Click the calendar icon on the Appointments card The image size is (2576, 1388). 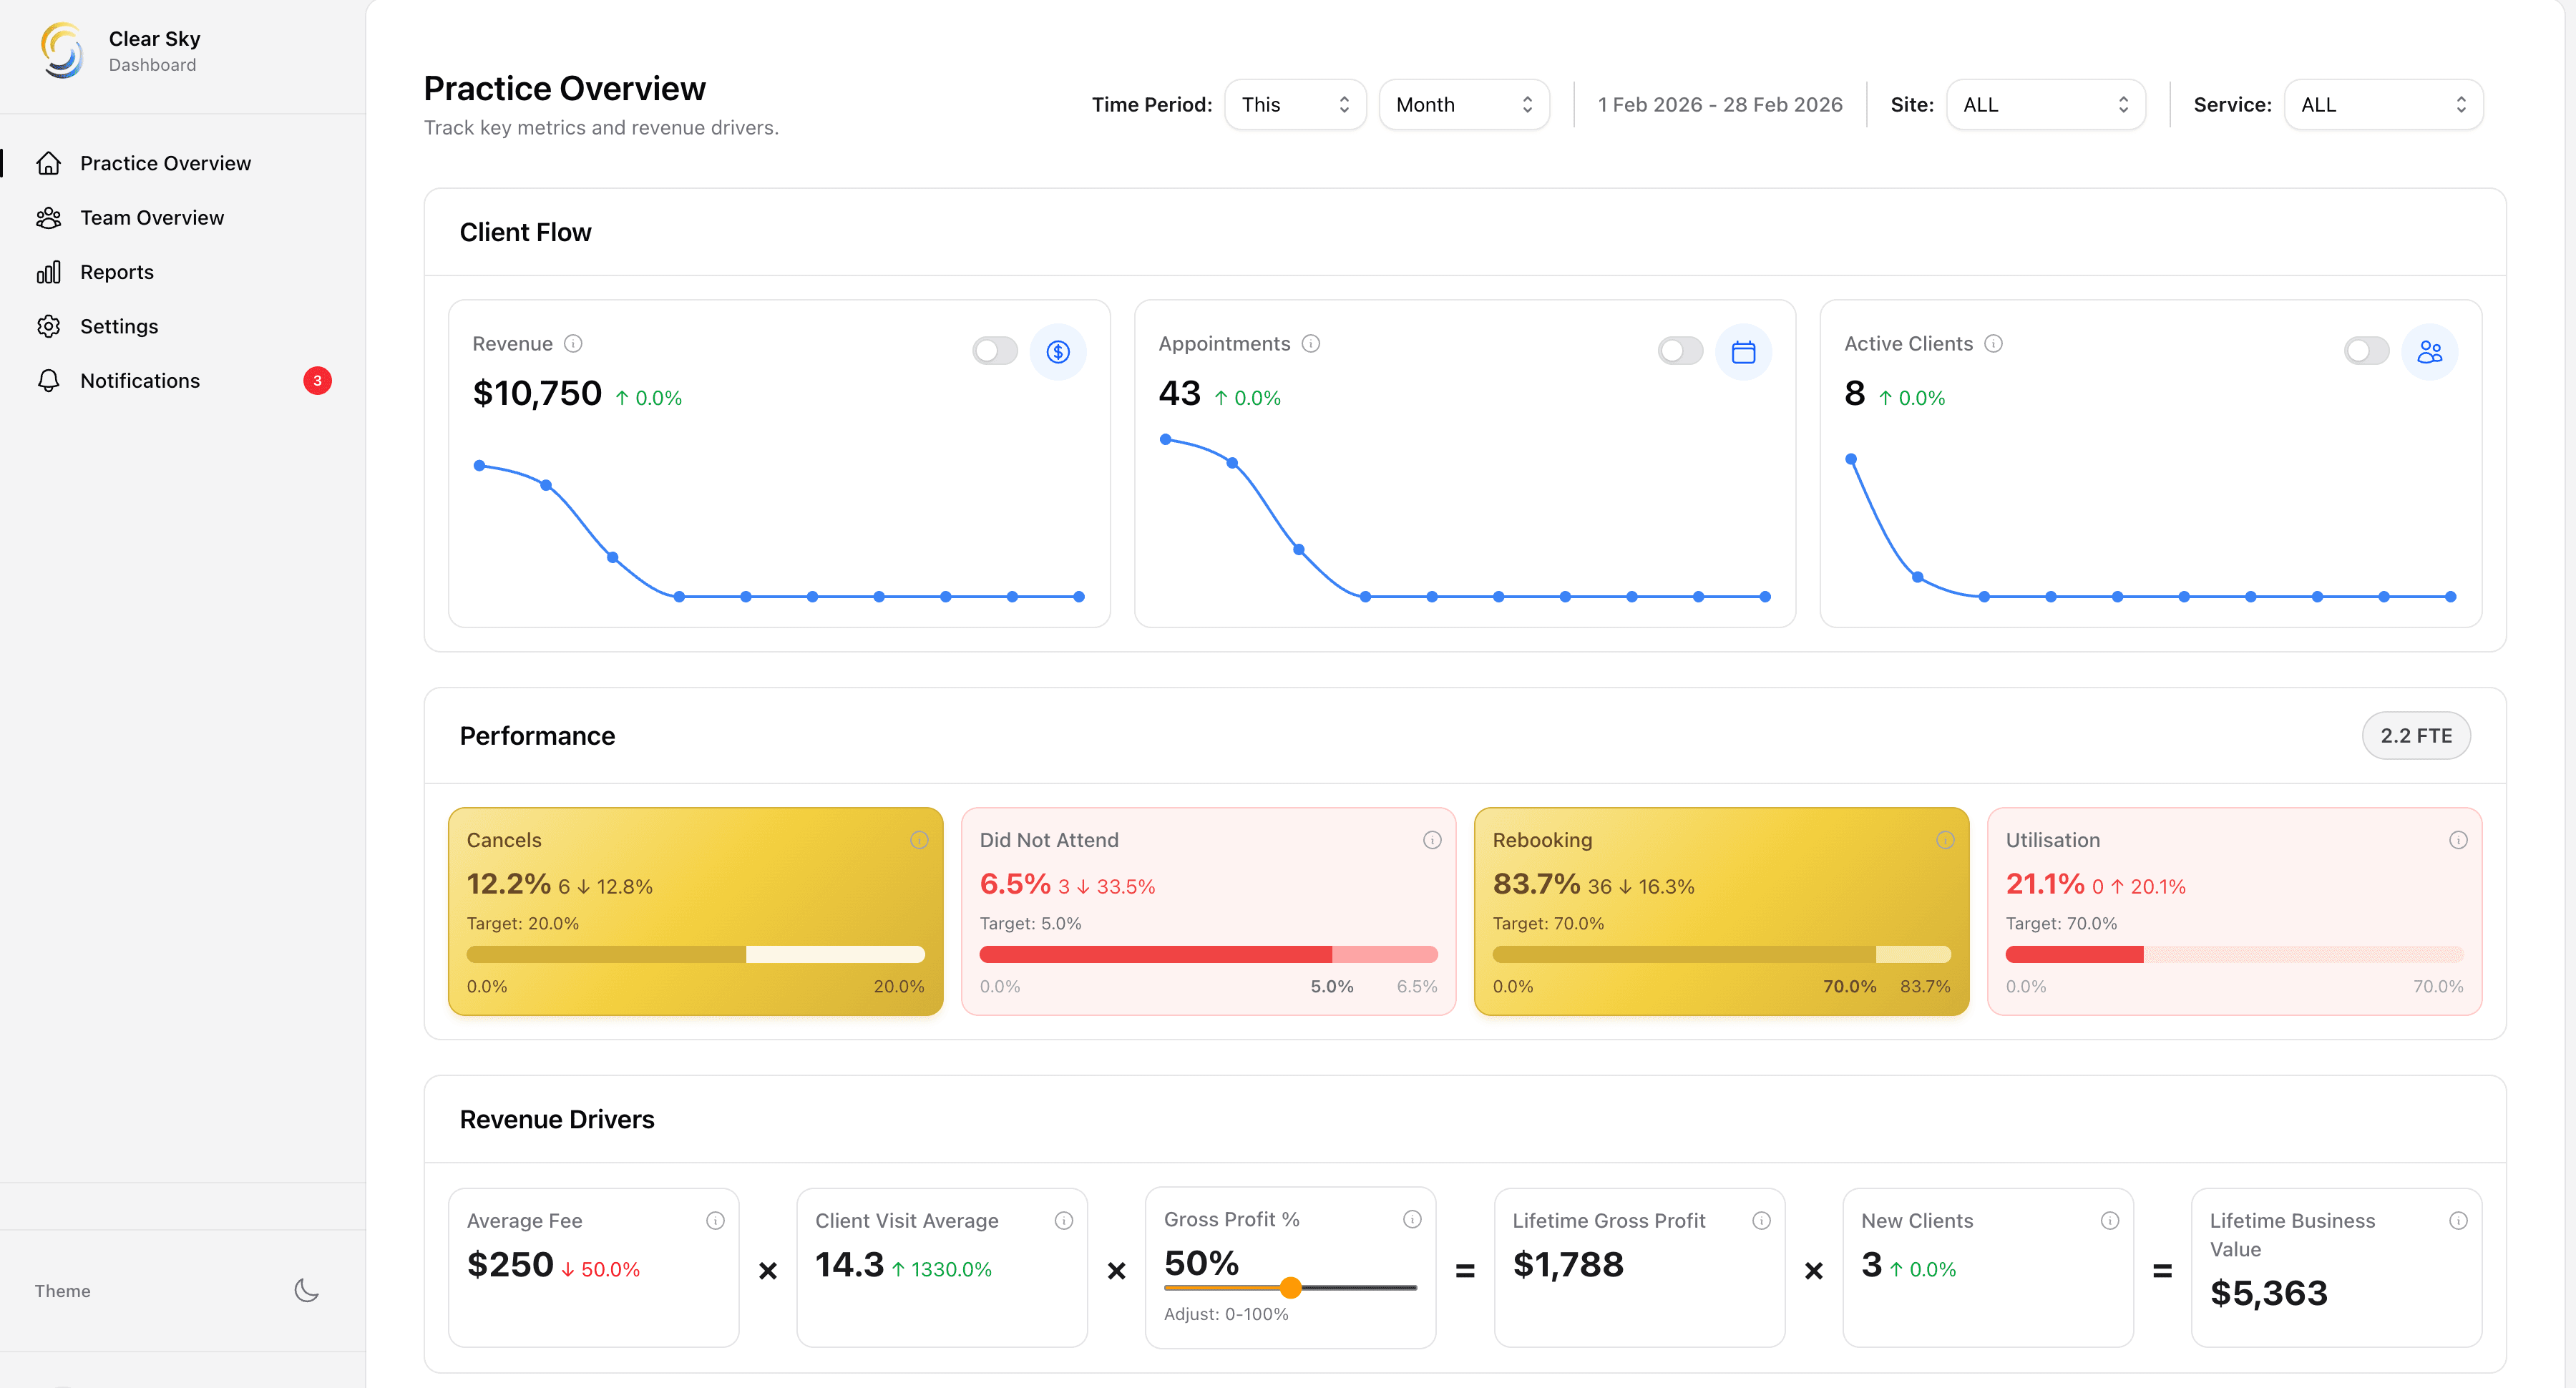(1744, 351)
